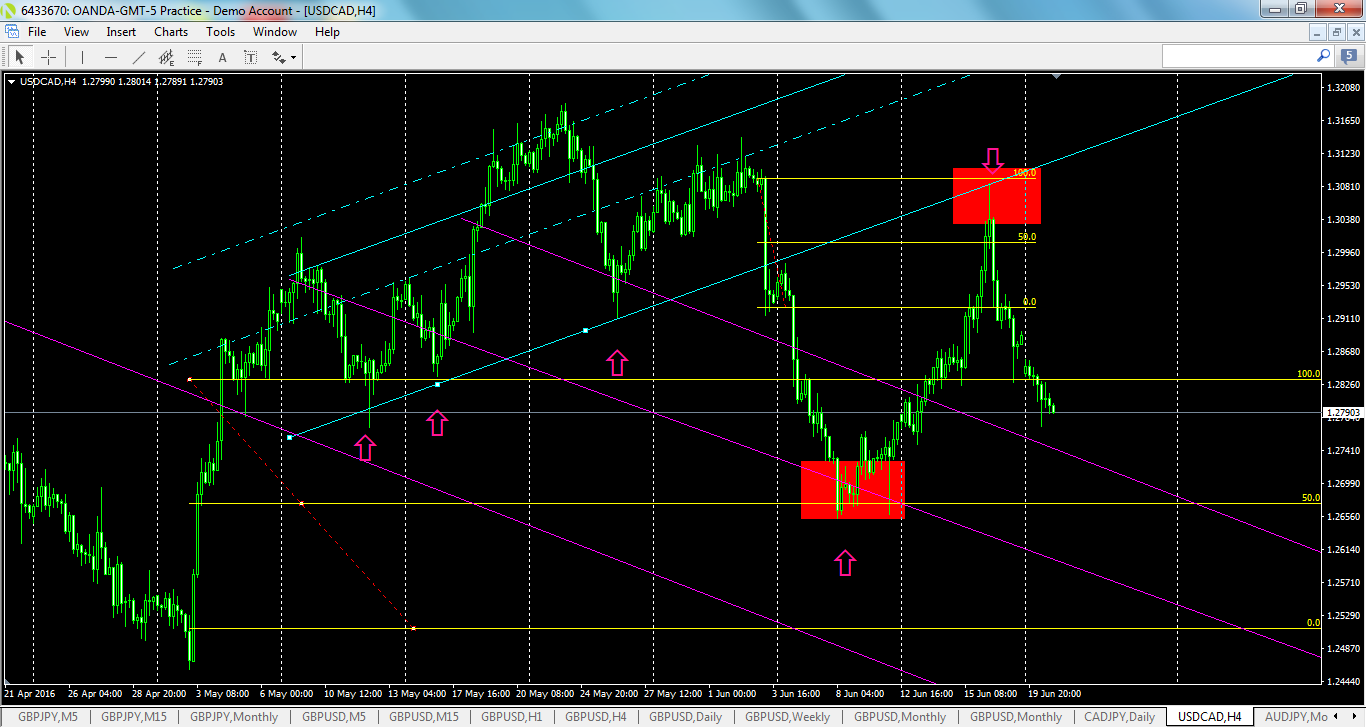Open the news notification showing 5 items

pyautogui.click(x=1348, y=56)
